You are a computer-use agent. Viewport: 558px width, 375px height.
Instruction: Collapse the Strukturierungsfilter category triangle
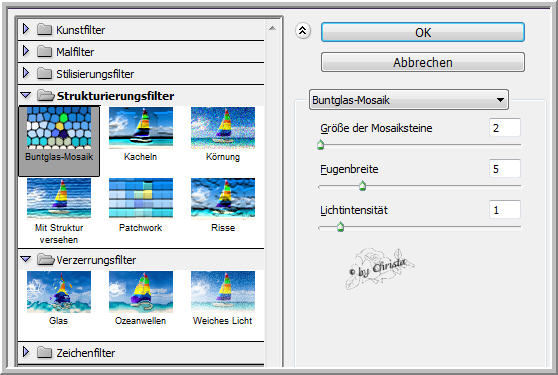pyautogui.click(x=26, y=95)
